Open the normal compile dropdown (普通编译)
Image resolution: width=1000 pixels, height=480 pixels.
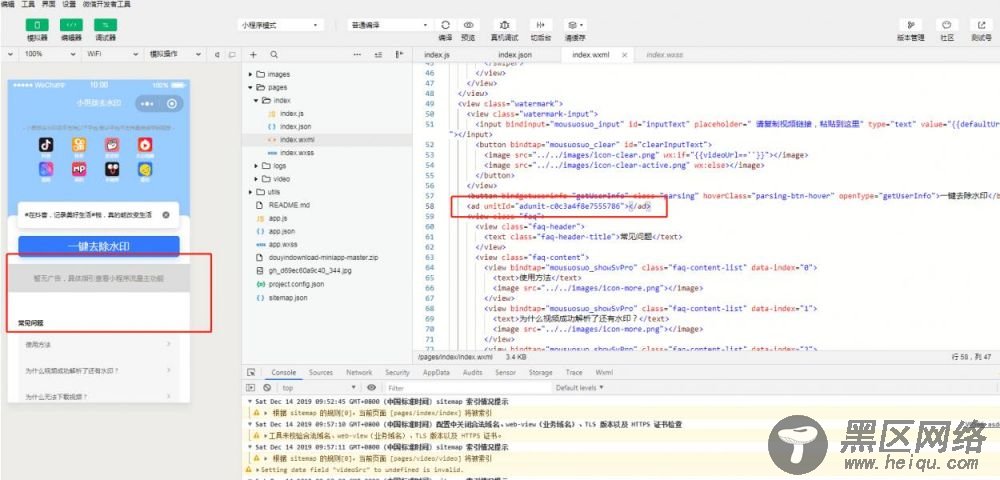pos(389,25)
